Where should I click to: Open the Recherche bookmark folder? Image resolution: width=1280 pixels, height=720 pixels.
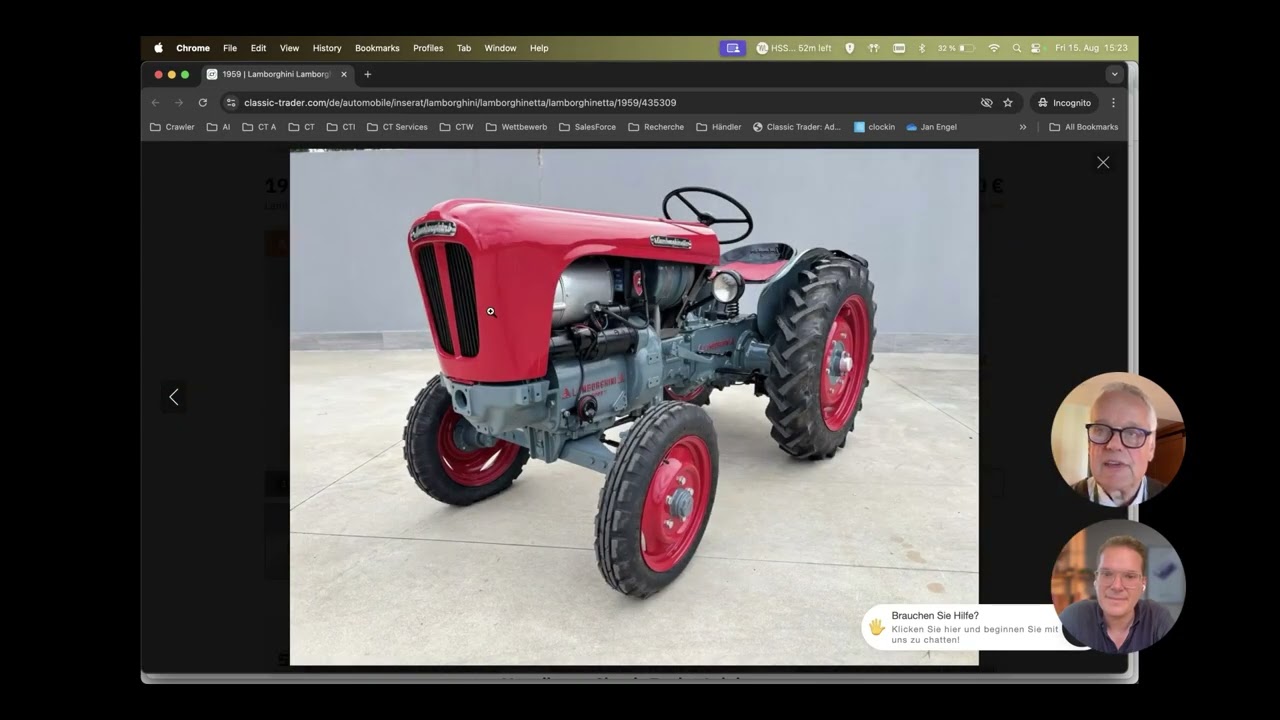pyautogui.click(x=656, y=127)
